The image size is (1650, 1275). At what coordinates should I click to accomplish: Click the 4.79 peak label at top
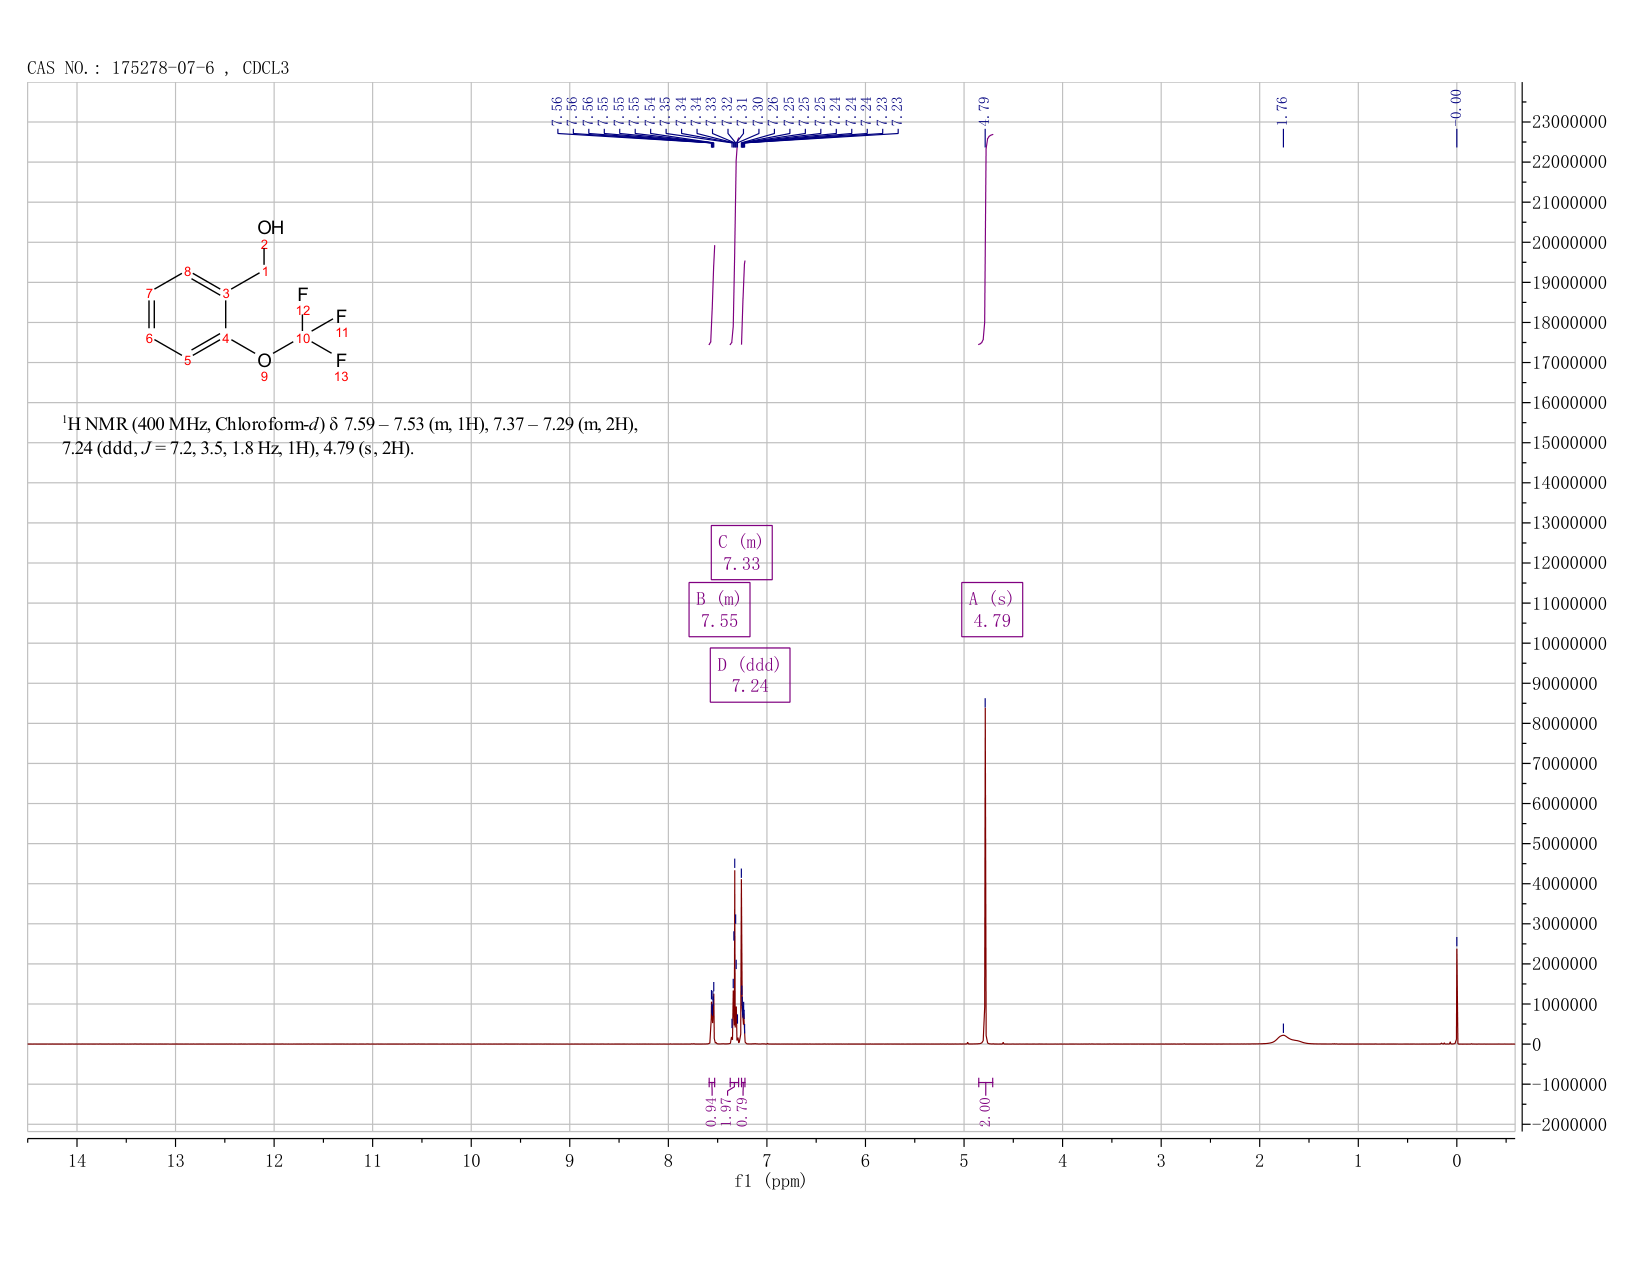(984, 109)
